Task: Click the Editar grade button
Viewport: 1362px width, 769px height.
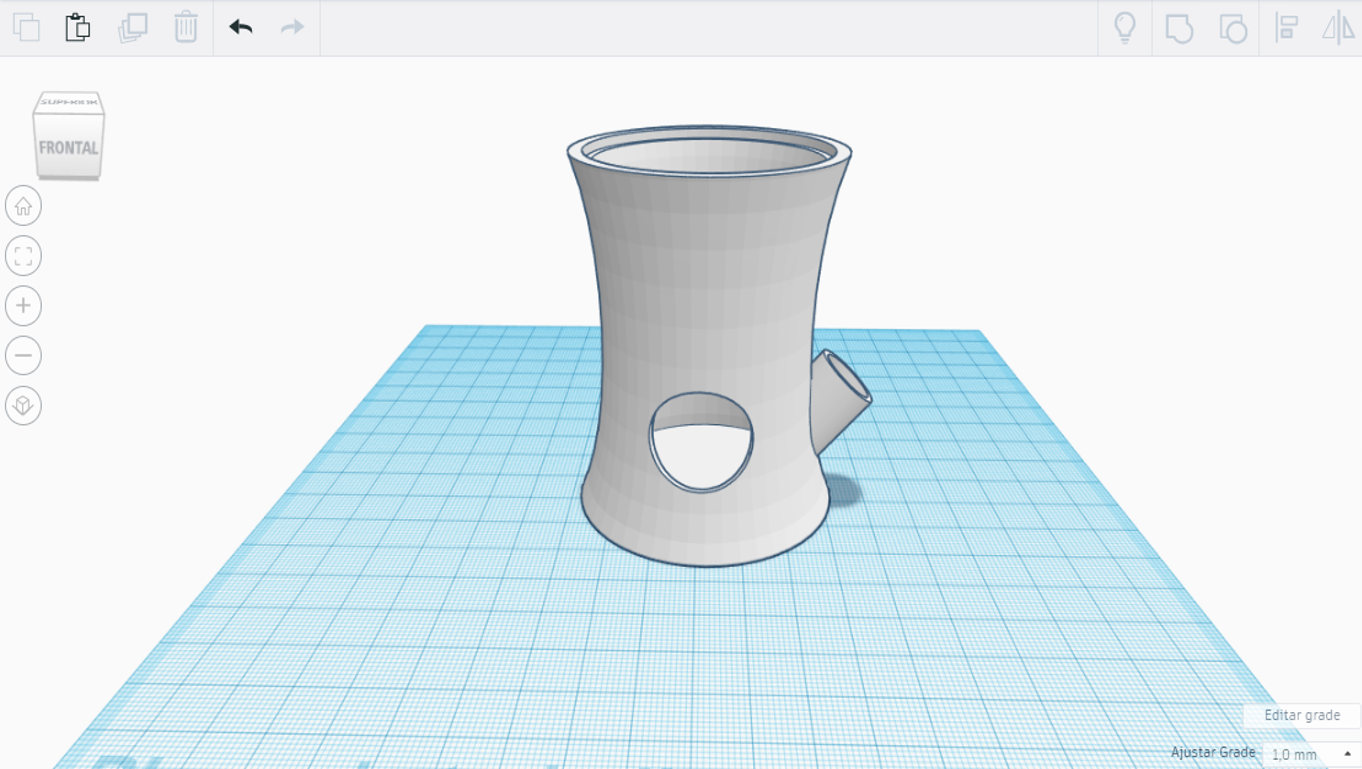Action: coord(1302,715)
